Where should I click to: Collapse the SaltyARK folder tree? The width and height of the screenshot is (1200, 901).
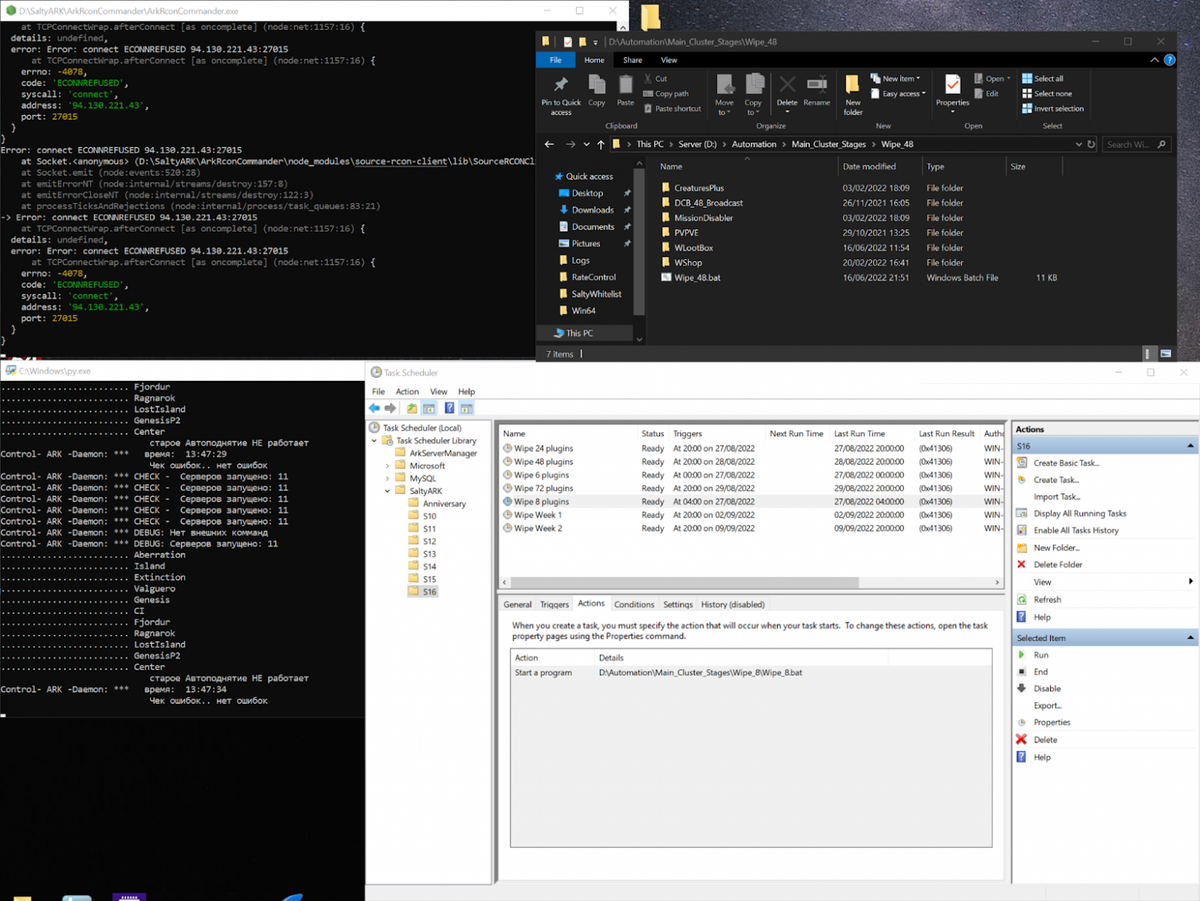[x=388, y=491]
